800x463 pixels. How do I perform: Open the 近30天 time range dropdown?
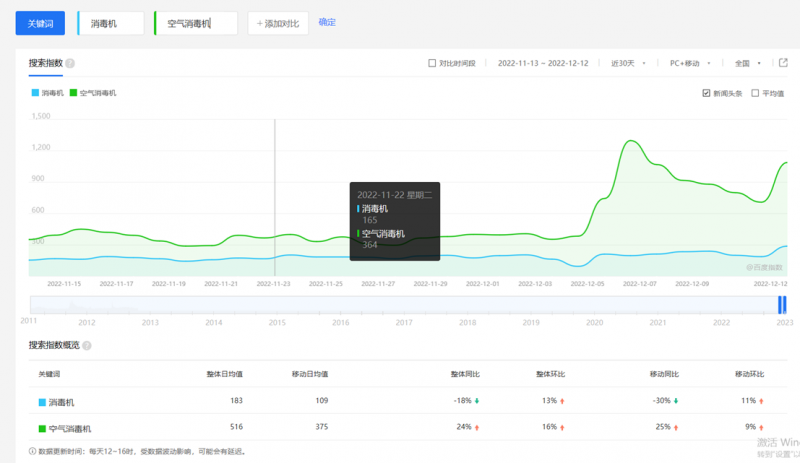[x=628, y=63]
